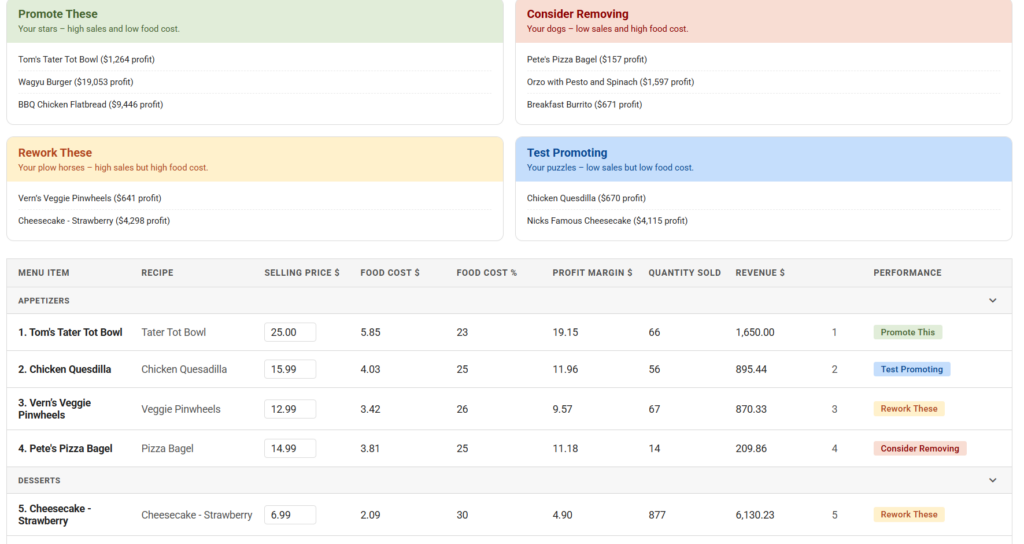Select menu item 3. Vern's Veggie Pinwheels

pyautogui.click(x=55, y=409)
